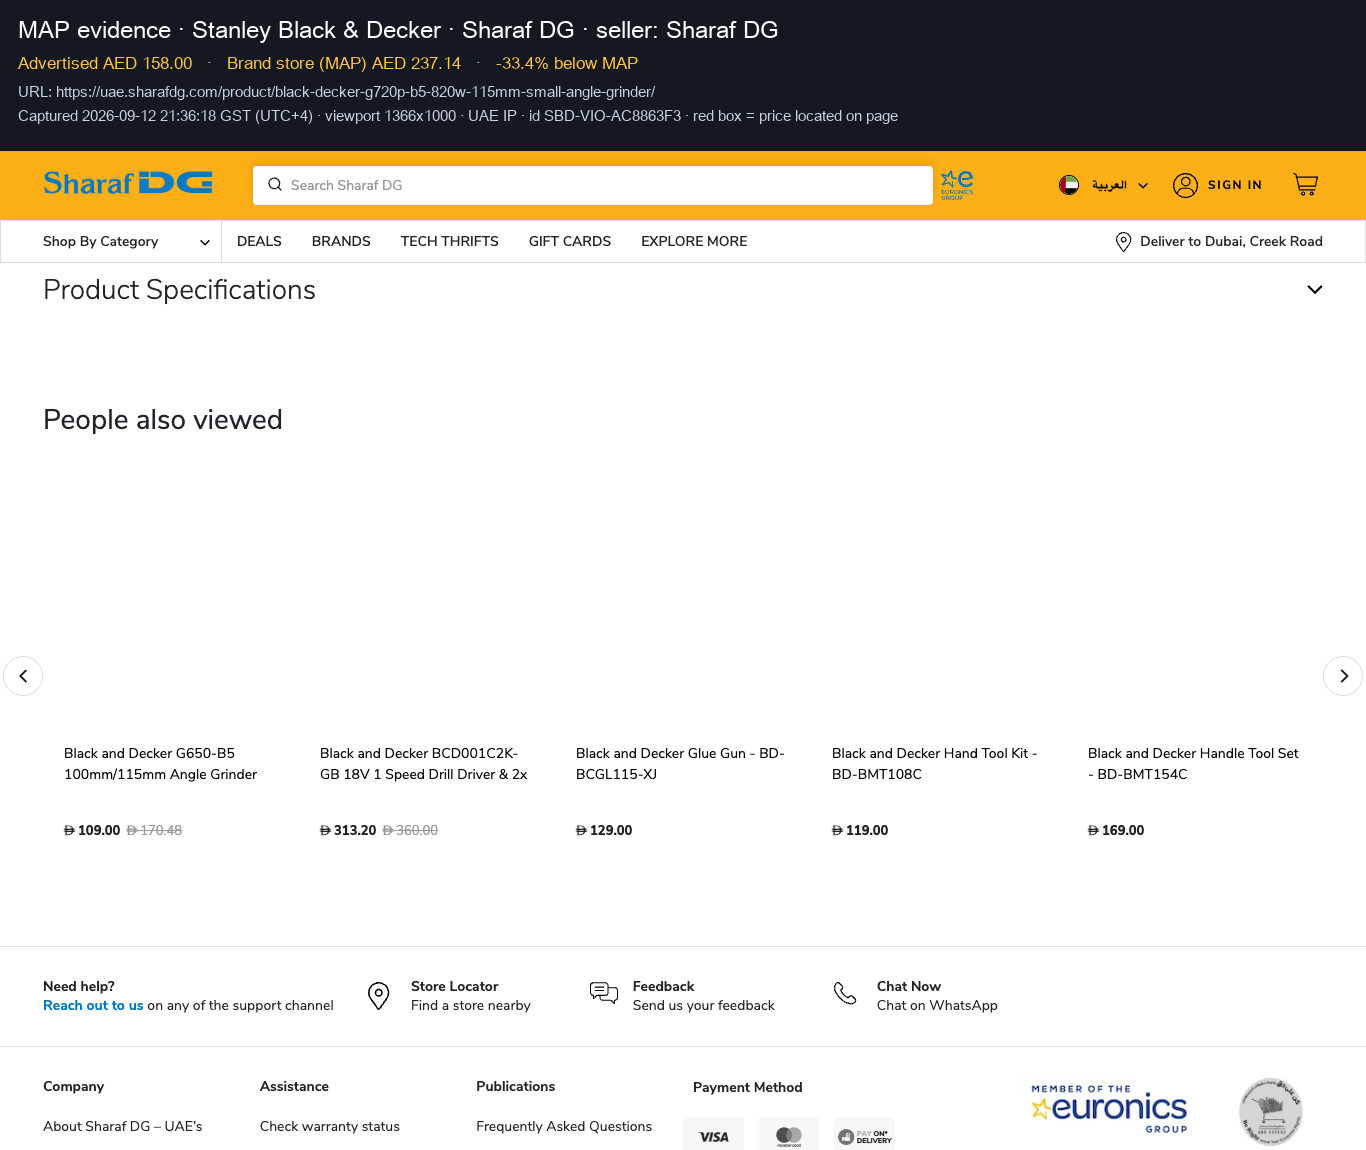Open Frequently Asked Questions link
This screenshot has height=1150, width=1366.
point(564,1127)
